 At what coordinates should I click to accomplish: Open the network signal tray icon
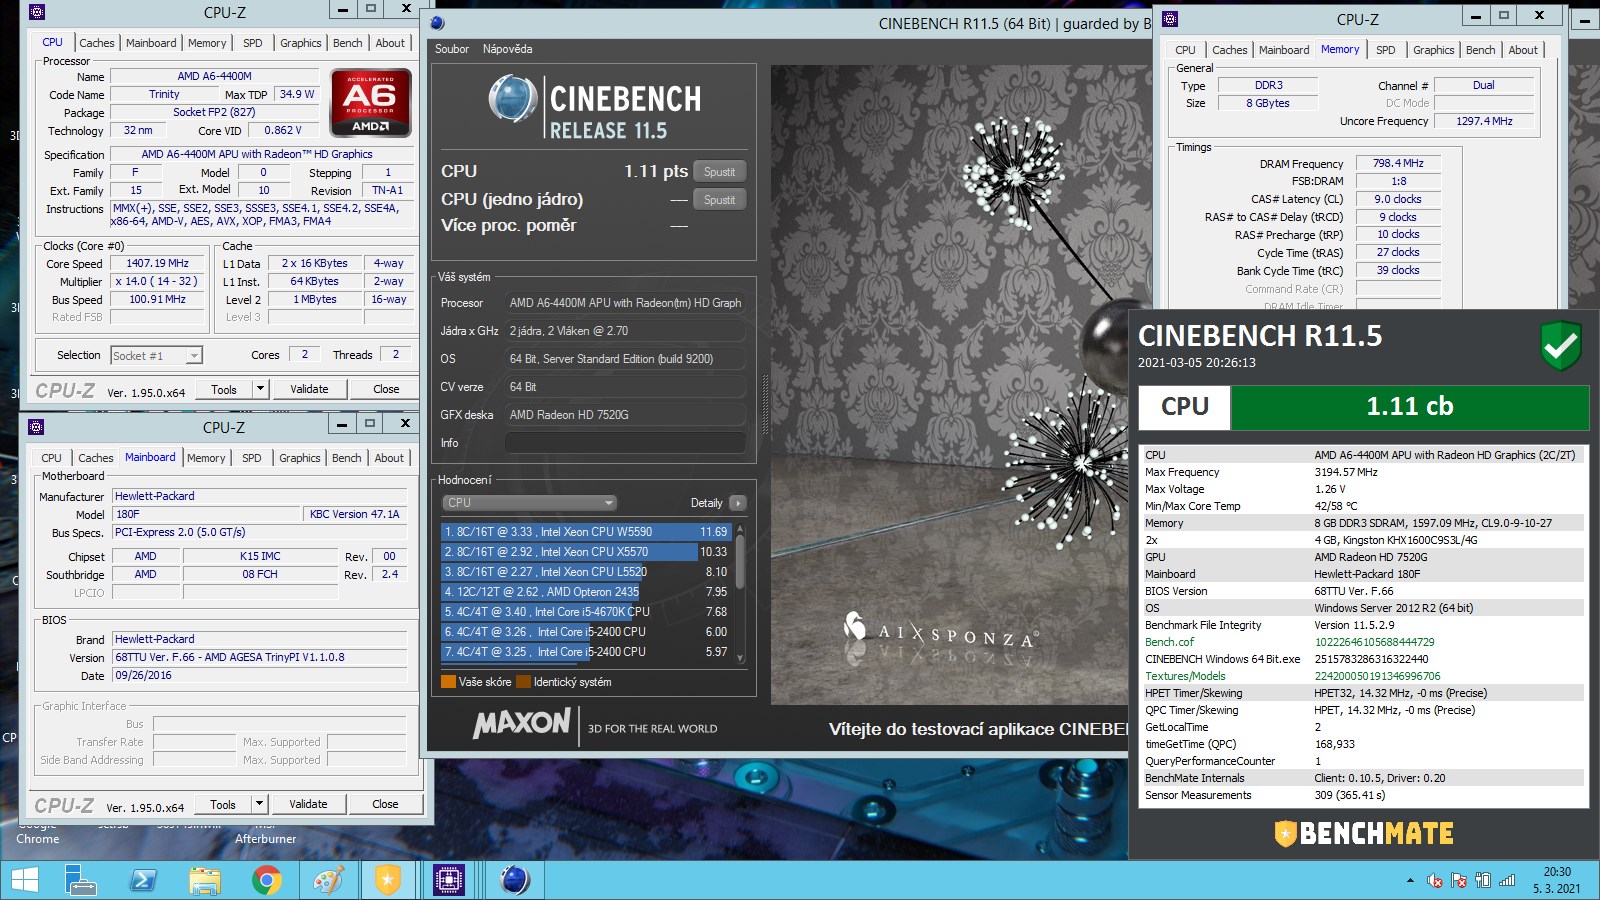coord(1507,881)
